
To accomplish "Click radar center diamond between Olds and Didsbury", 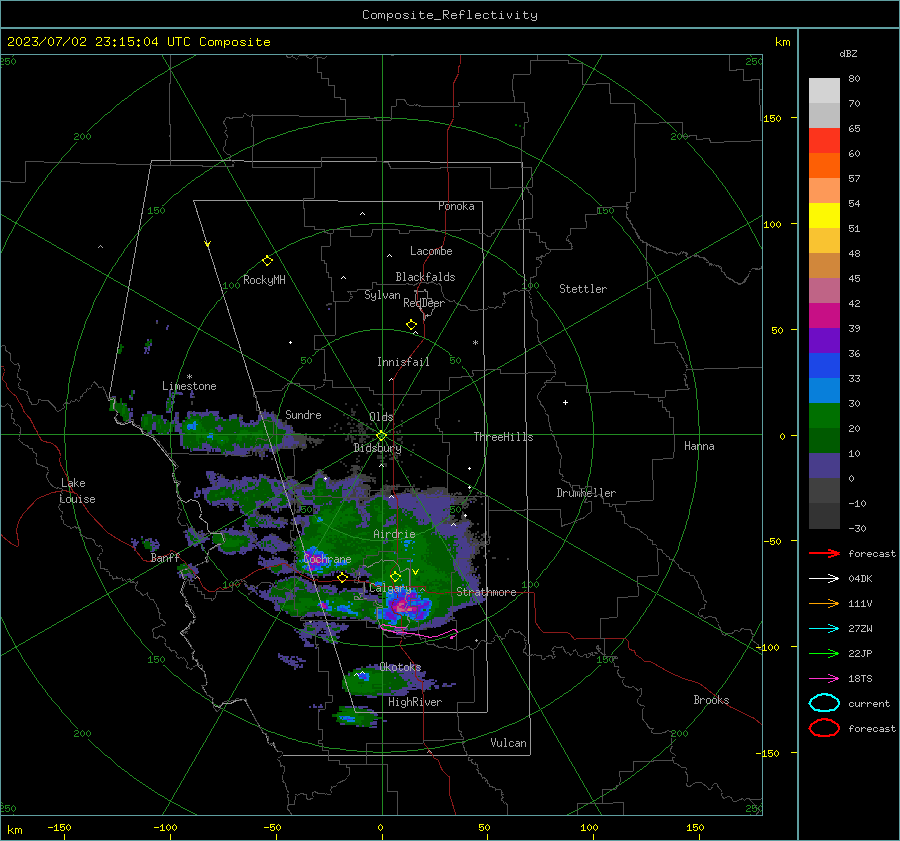I will (381, 436).
